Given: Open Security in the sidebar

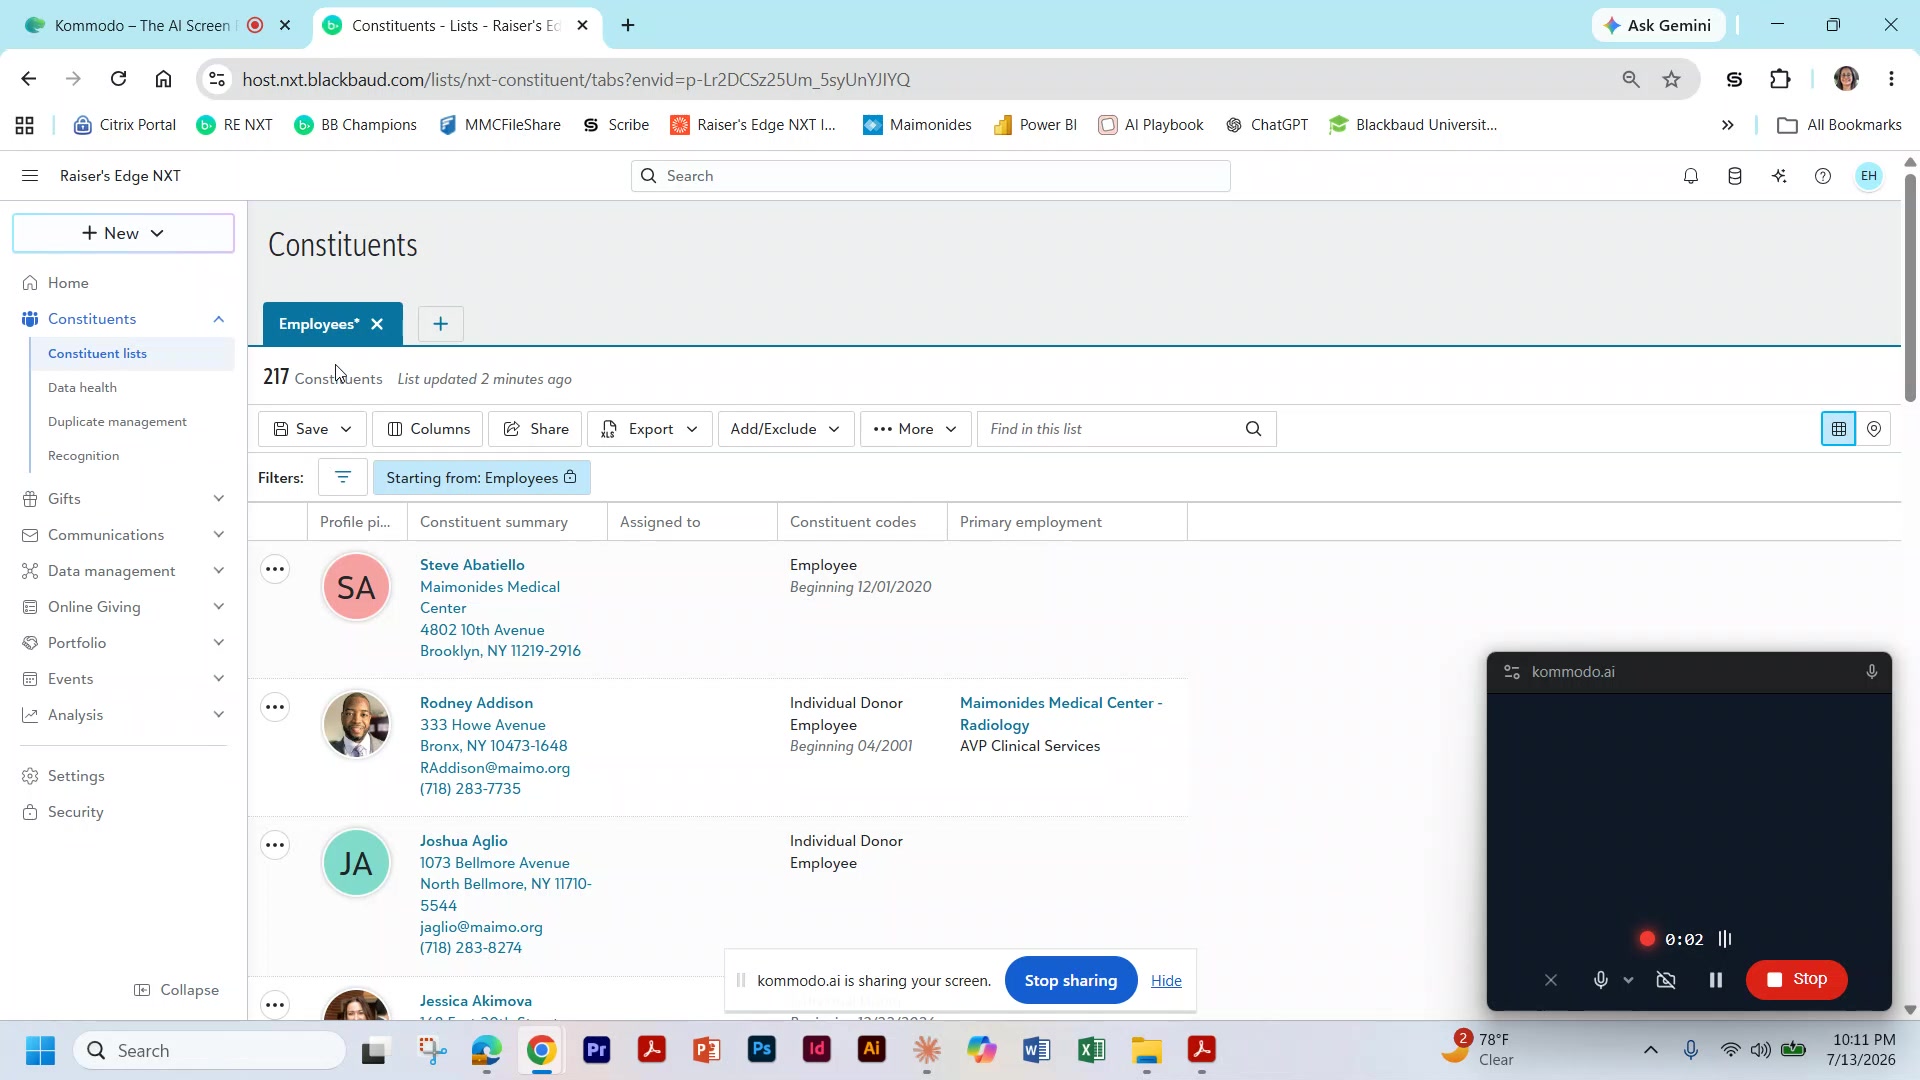Looking at the screenshot, I should (75, 812).
